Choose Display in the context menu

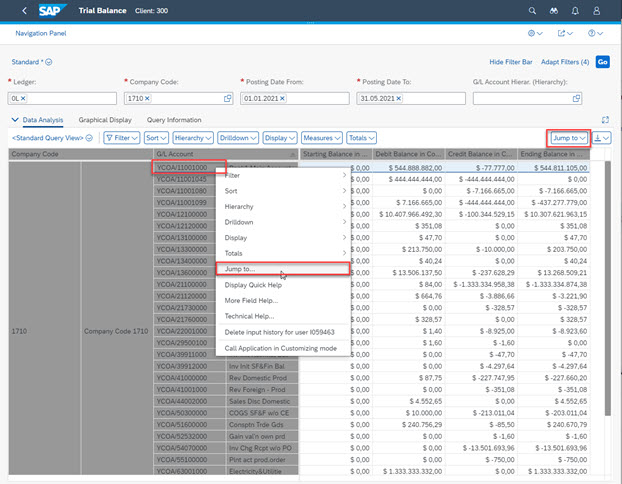point(283,238)
